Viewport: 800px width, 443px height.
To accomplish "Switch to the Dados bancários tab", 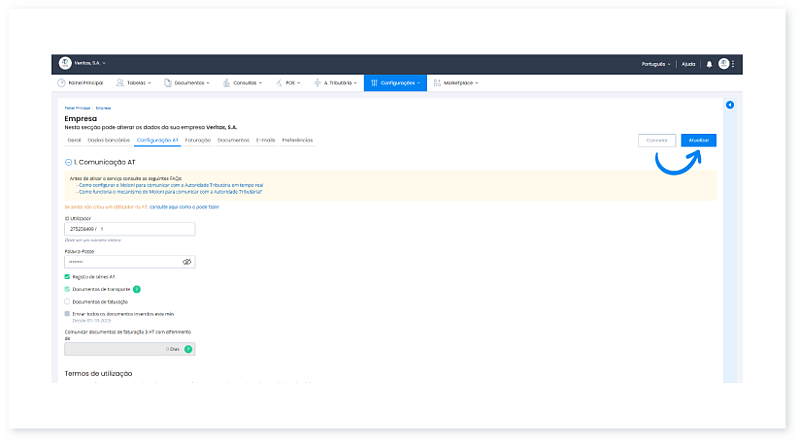I will point(108,140).
